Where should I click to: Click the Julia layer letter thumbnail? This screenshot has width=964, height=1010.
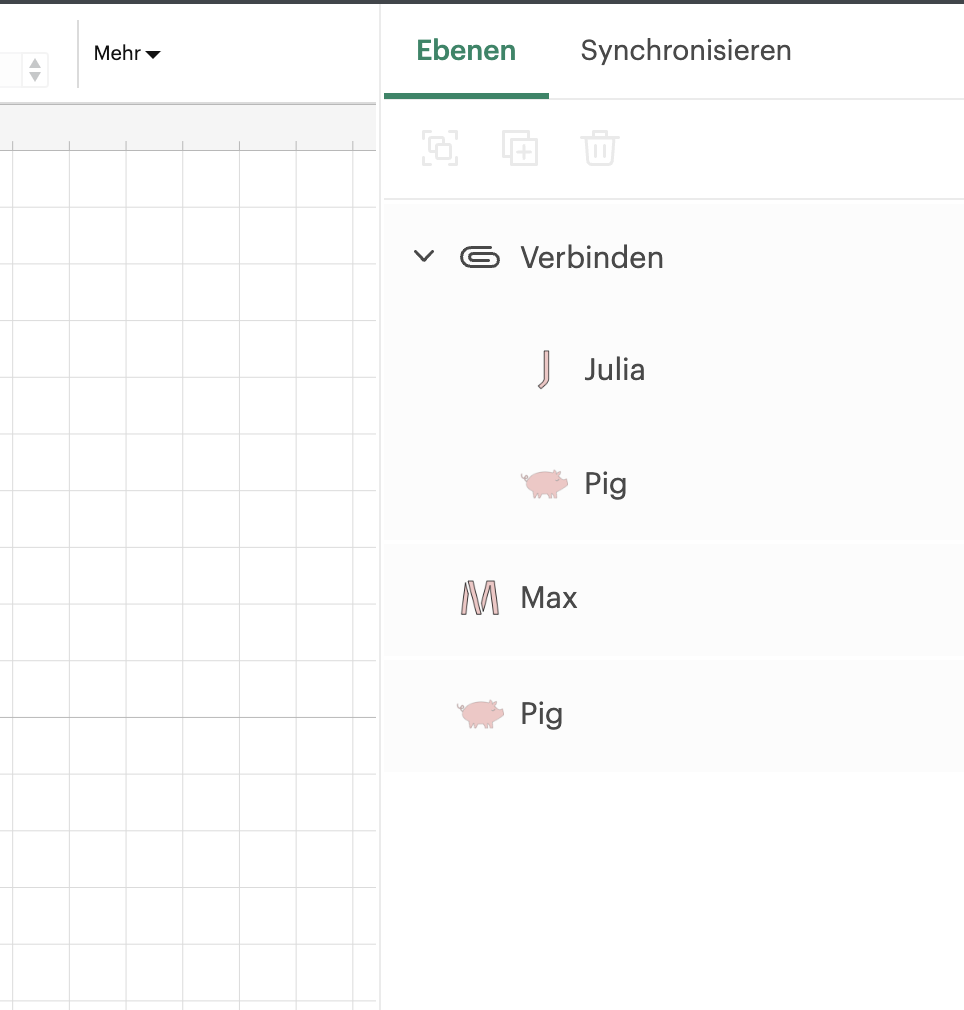click(543, 370)
